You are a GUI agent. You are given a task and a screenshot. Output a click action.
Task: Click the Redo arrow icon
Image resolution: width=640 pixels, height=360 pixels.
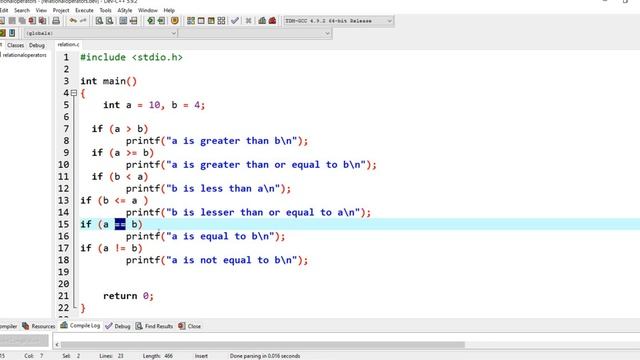coord(83,21)
